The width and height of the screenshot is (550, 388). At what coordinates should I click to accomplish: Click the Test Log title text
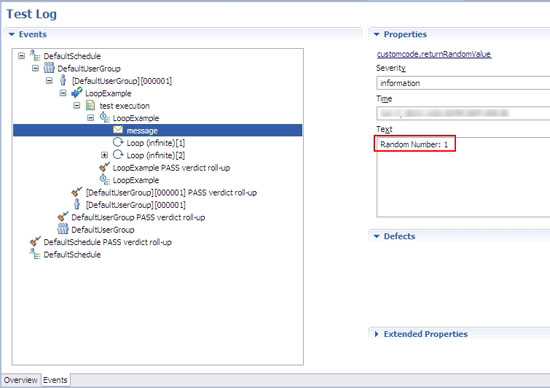click(32, 14)
